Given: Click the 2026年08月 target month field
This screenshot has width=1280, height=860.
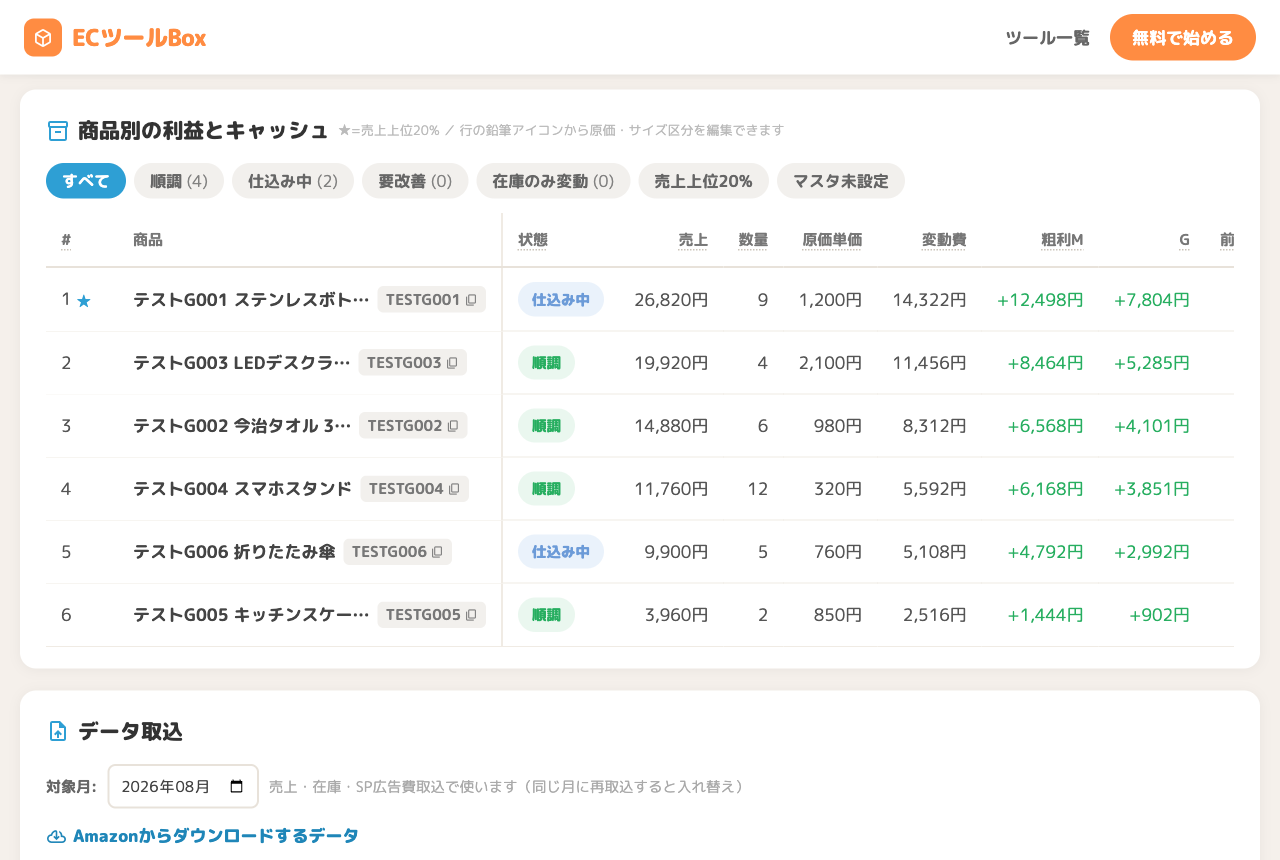Looking at the screenshot, I should (x=183, y=786).
